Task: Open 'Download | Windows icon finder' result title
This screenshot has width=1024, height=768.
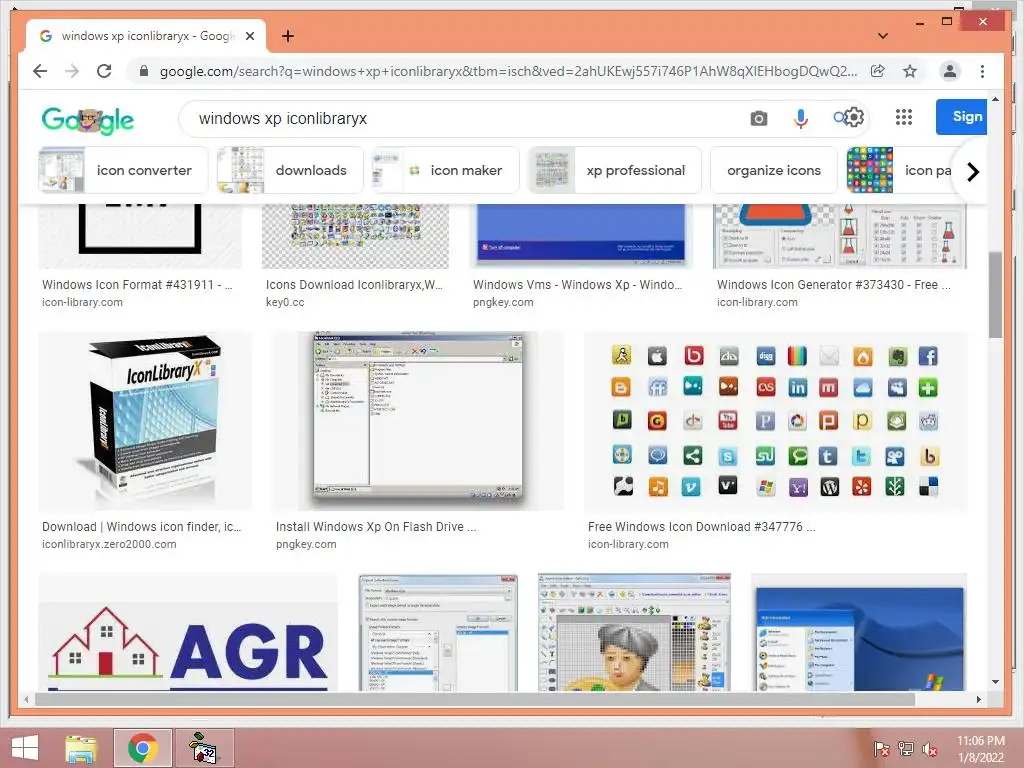Action: (142, 526)
